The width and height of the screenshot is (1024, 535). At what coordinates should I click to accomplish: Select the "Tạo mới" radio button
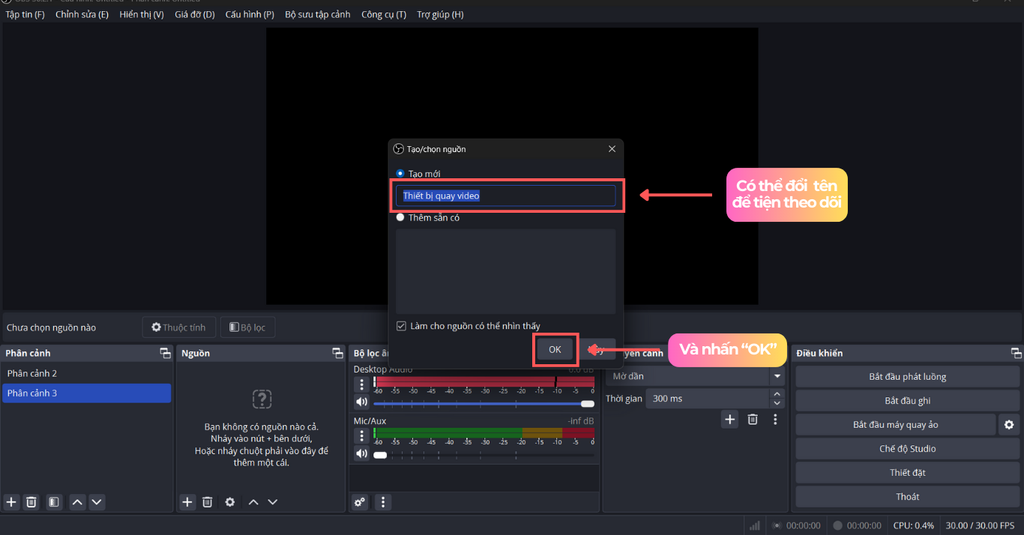point(400,174)
